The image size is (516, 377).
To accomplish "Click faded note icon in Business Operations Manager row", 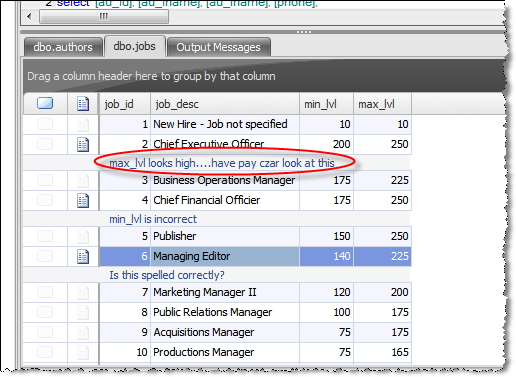I will [83, 181].
